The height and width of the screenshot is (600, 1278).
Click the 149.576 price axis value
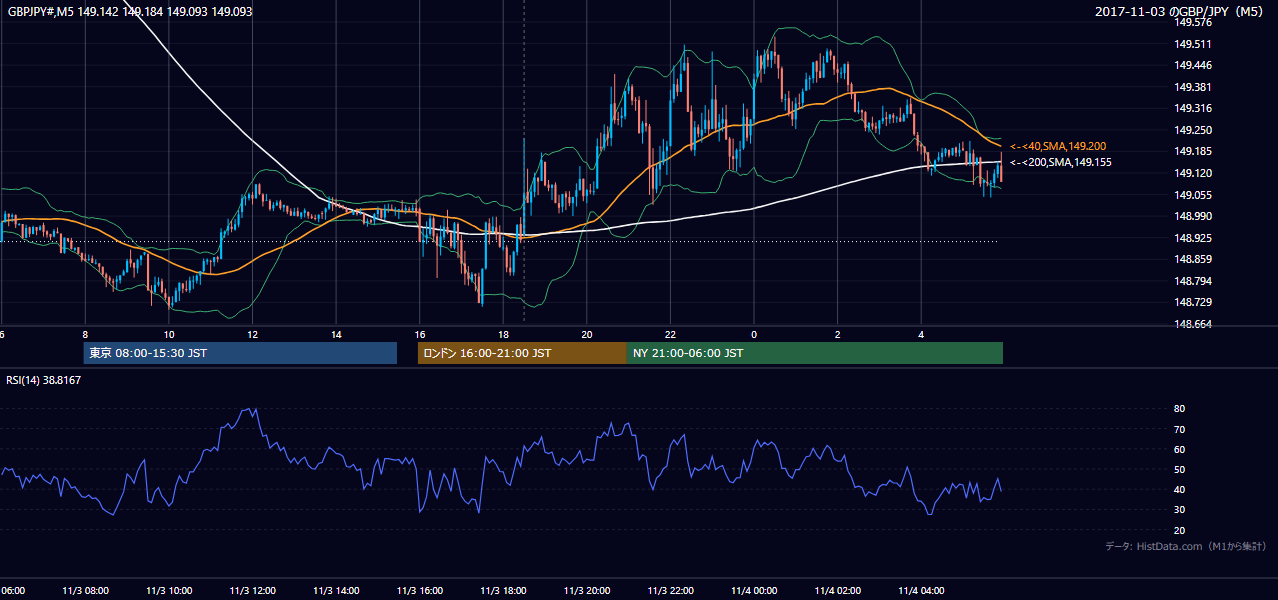1194,22
